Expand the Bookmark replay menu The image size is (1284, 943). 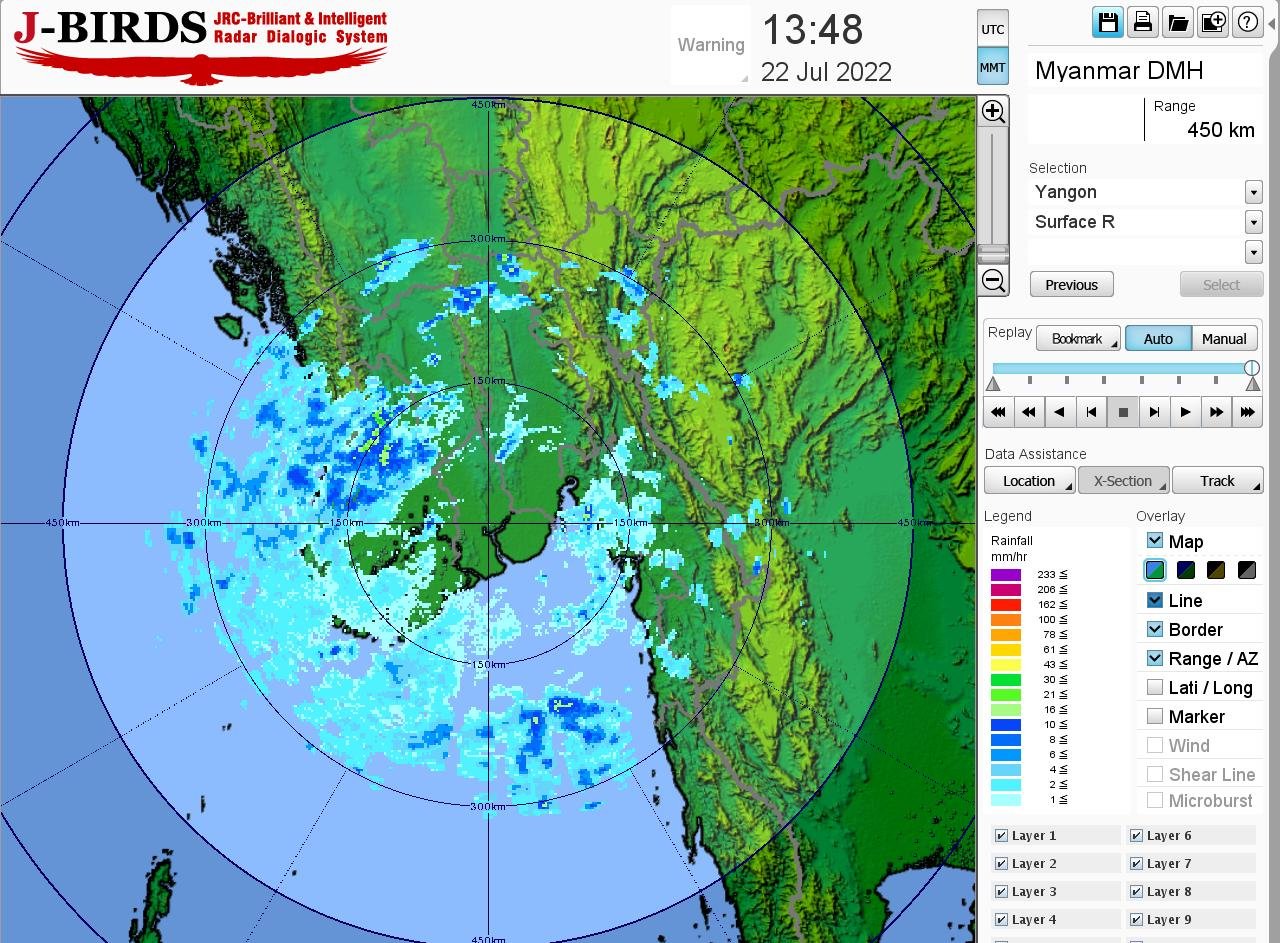pyautogui.click(x=1078, y=339)
